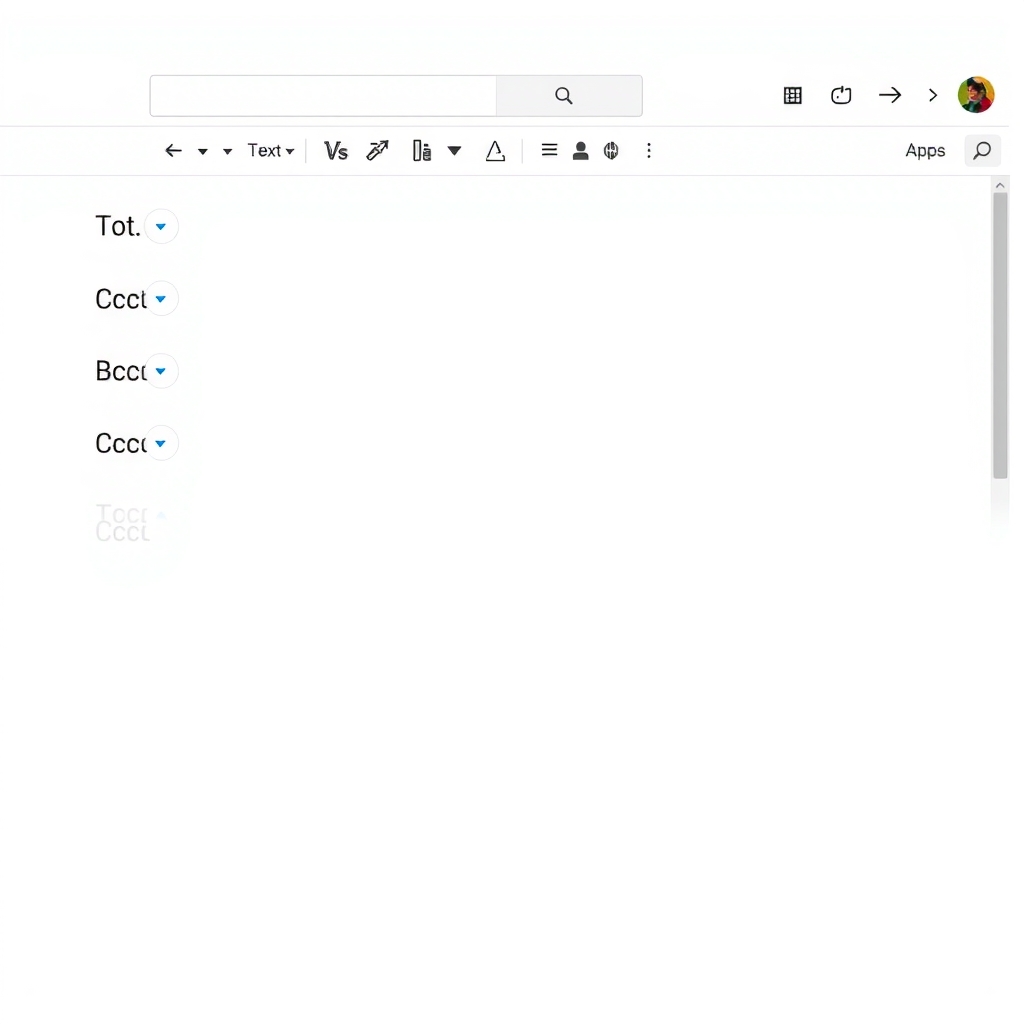This screenshot has width=1024, height=1024.
Task: Expand the dropdown next to Ccct
Action: (161, 299)
